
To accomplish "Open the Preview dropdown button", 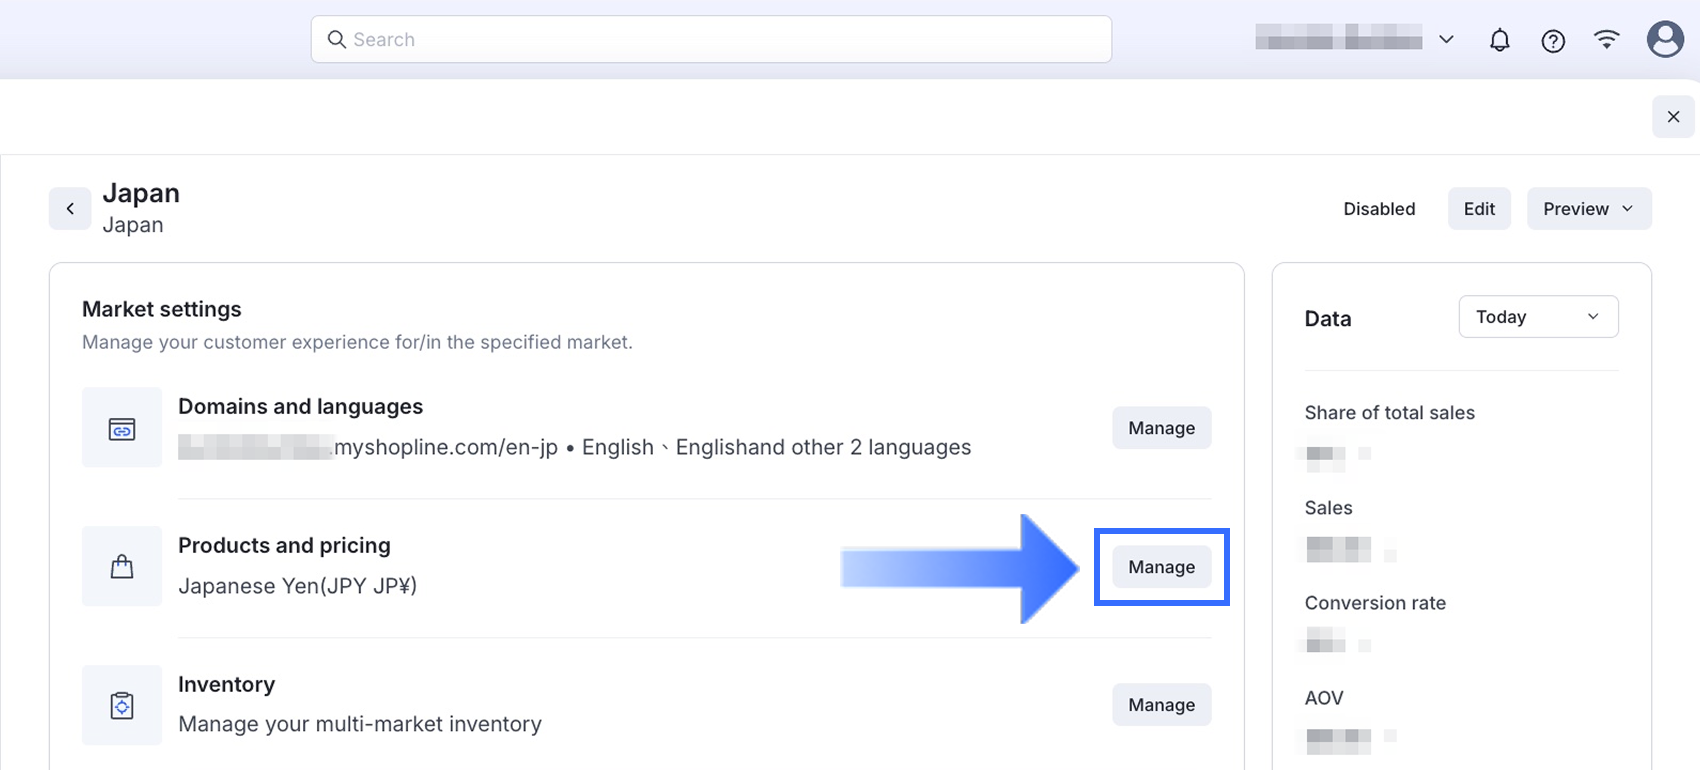I will 1588,209.
